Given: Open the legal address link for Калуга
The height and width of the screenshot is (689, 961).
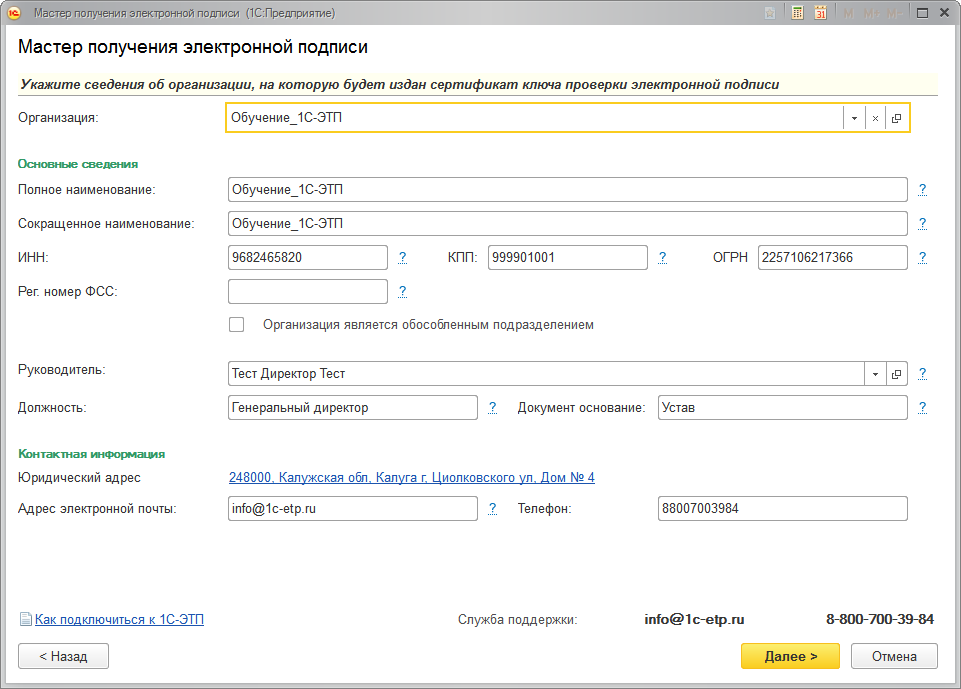Looking at the screenshot, I should pyautogui.click(x=411, y=478).
